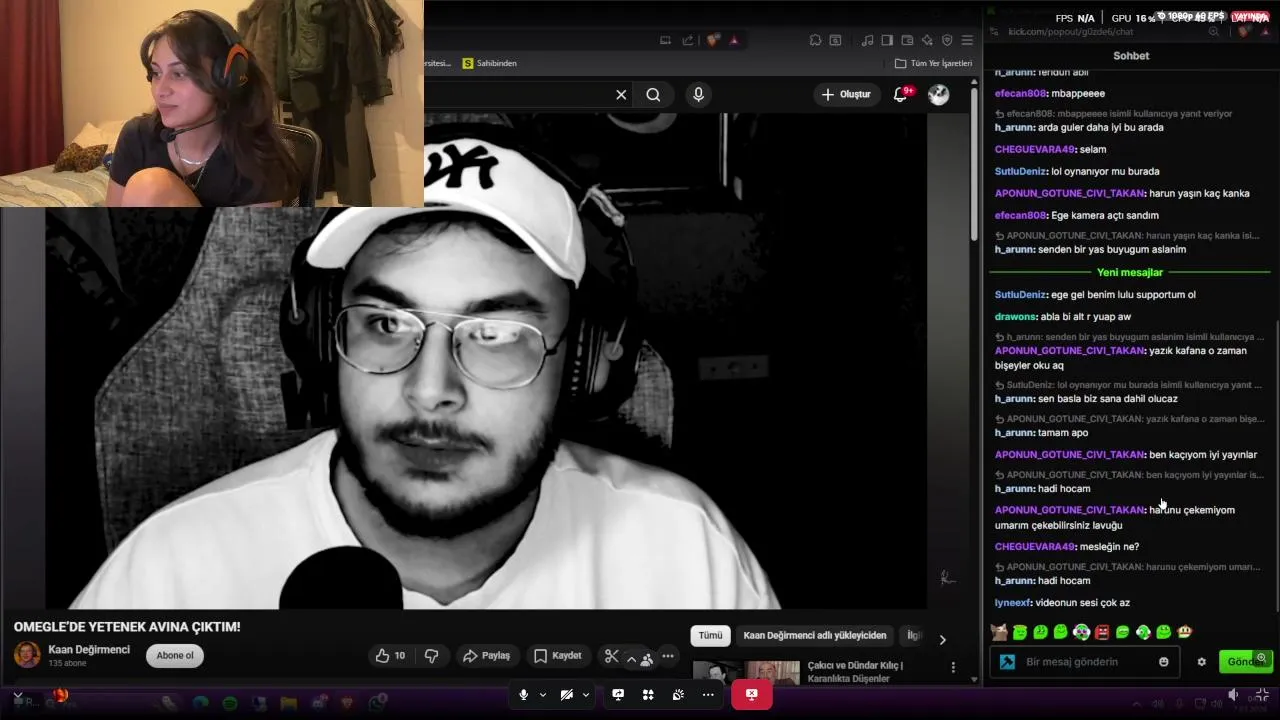Click in the Bir mesaj gönderin chat input
The height and width of the screenshot is (720, 1280).
[x=1086, y=662]
